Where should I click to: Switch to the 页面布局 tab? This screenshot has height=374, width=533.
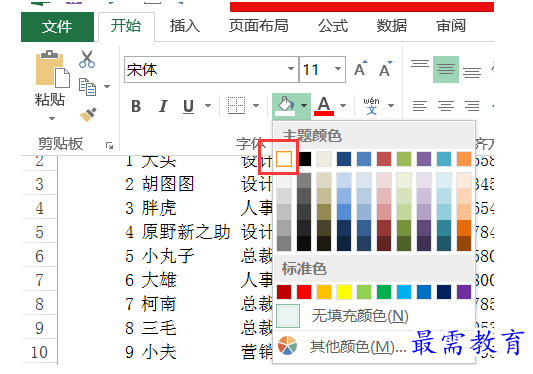[x=258, y=26]
